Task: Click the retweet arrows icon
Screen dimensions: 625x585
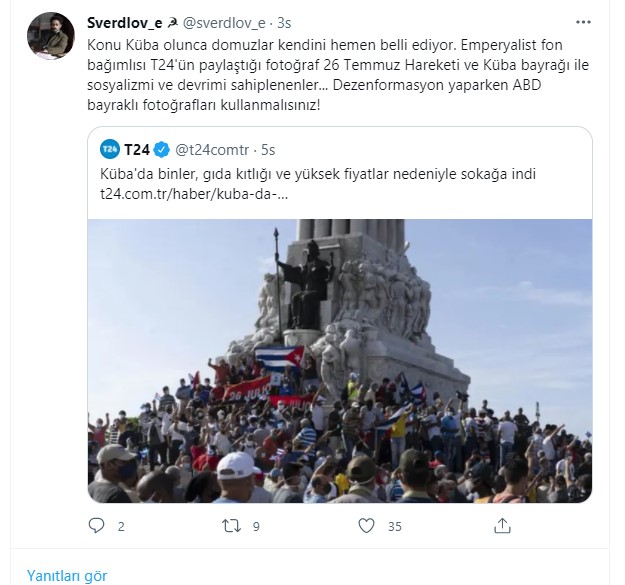Action: [232, 526]
